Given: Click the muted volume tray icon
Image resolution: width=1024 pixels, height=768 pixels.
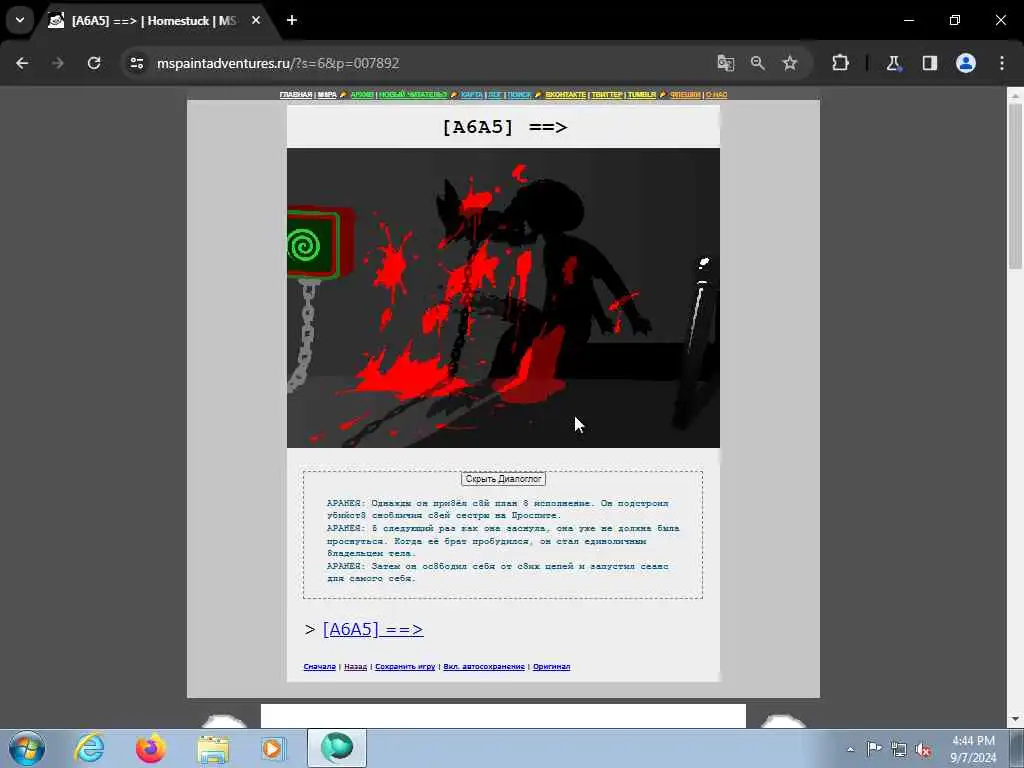Looking at the screenshot, I should click(x=923, y=749).
